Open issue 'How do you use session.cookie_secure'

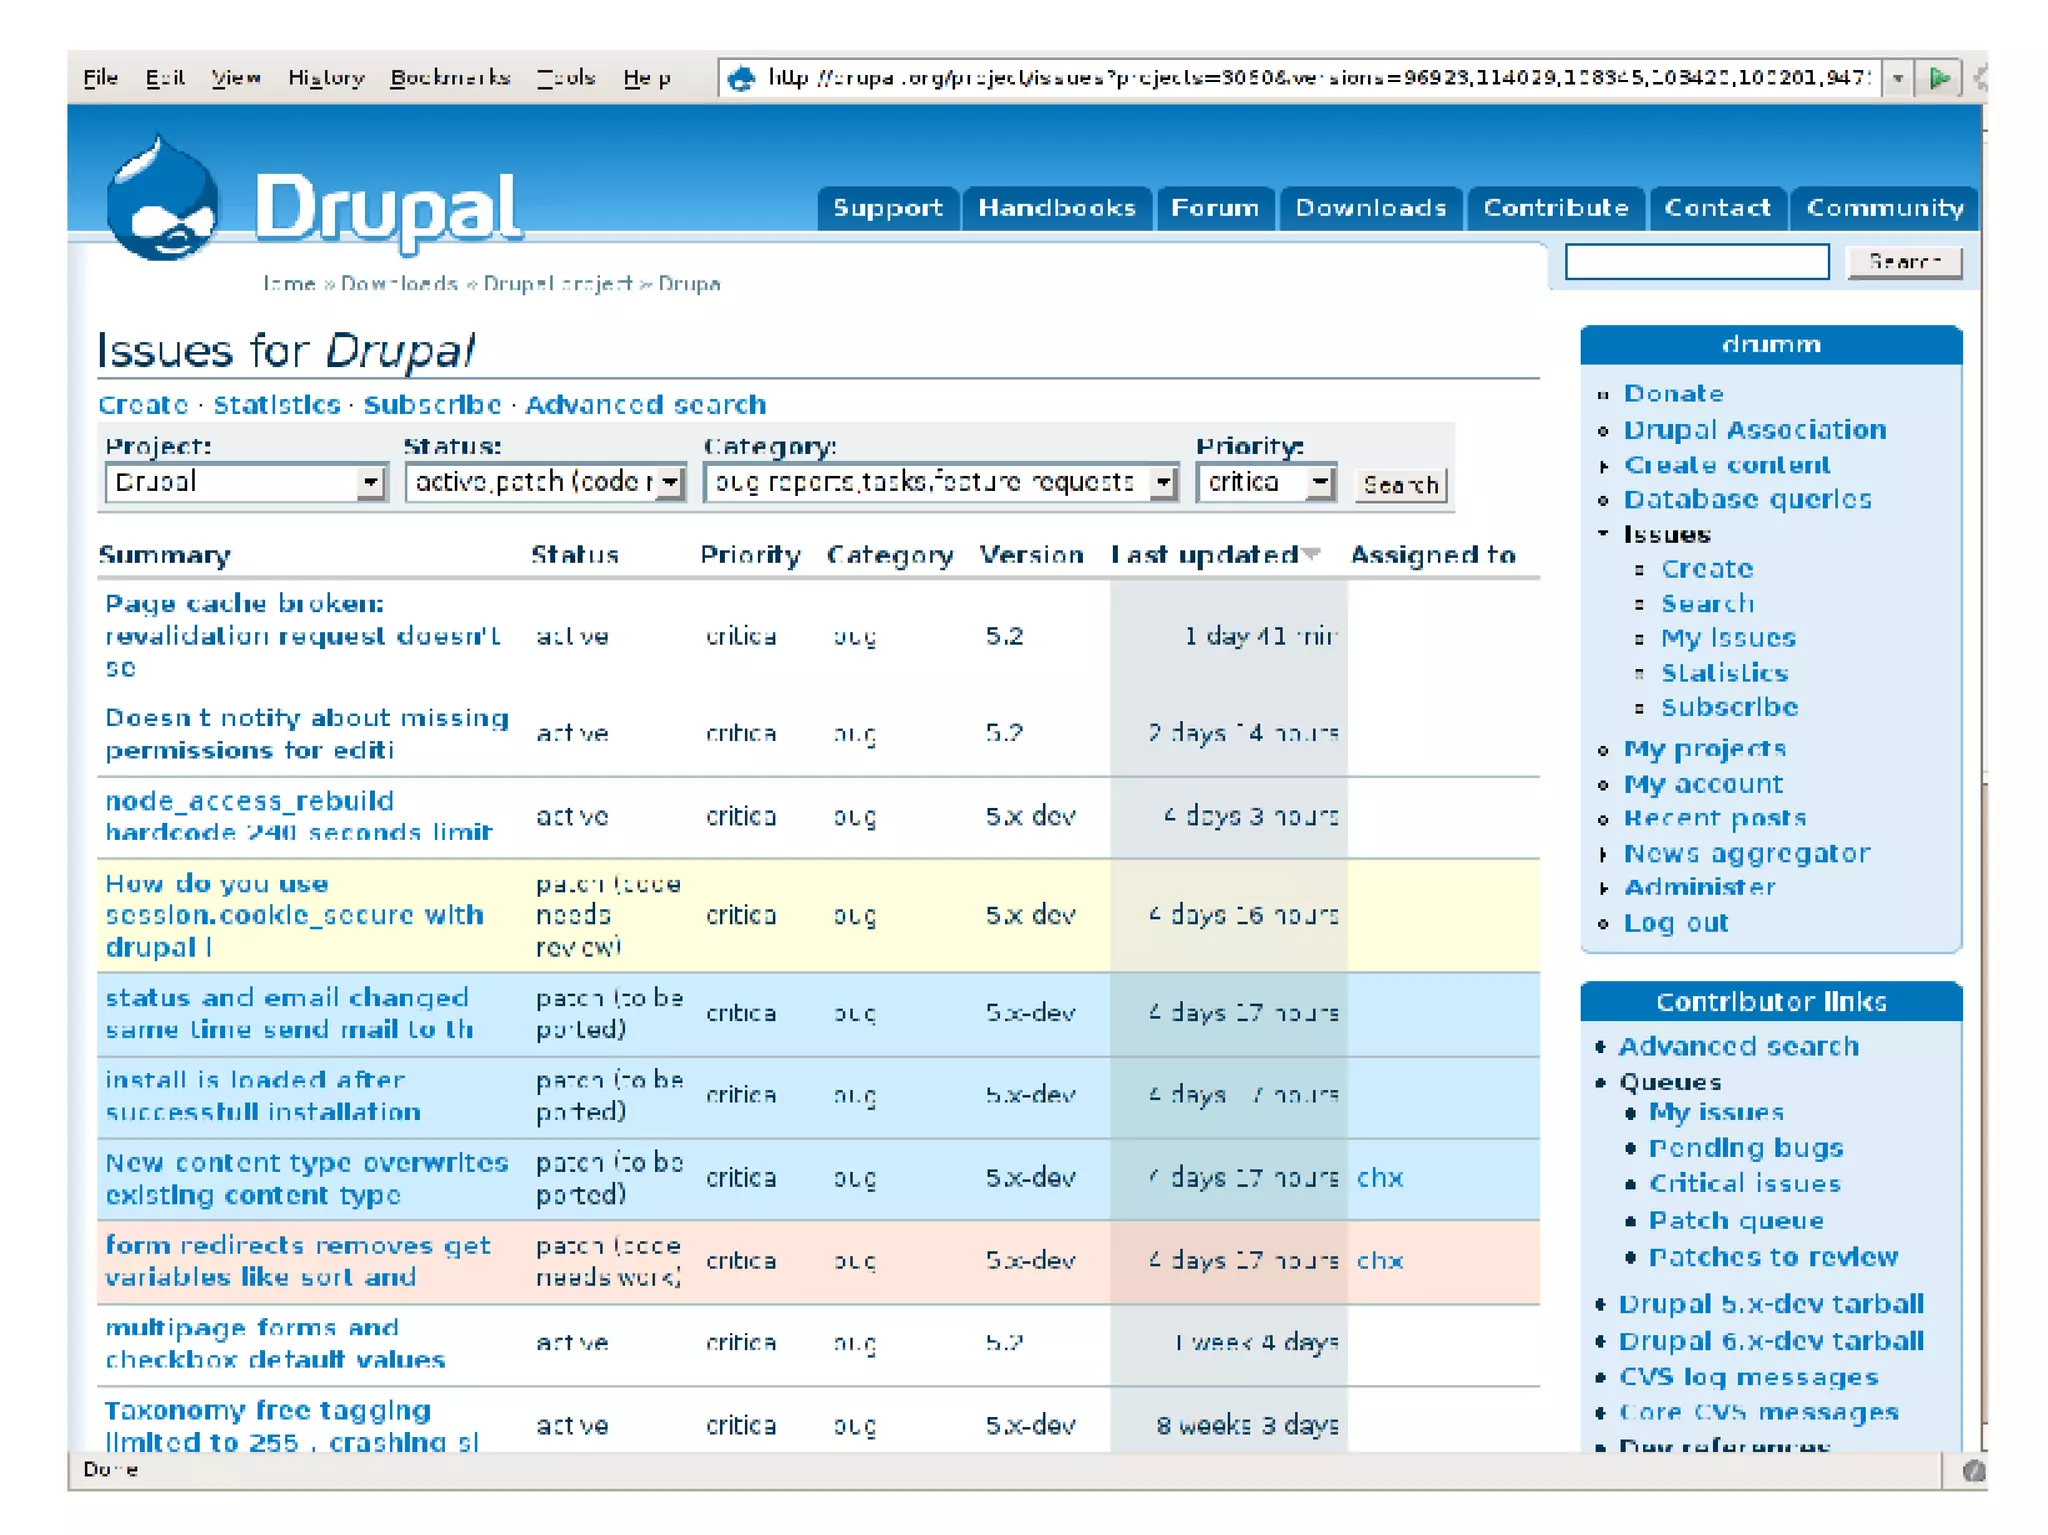(295, 915)
